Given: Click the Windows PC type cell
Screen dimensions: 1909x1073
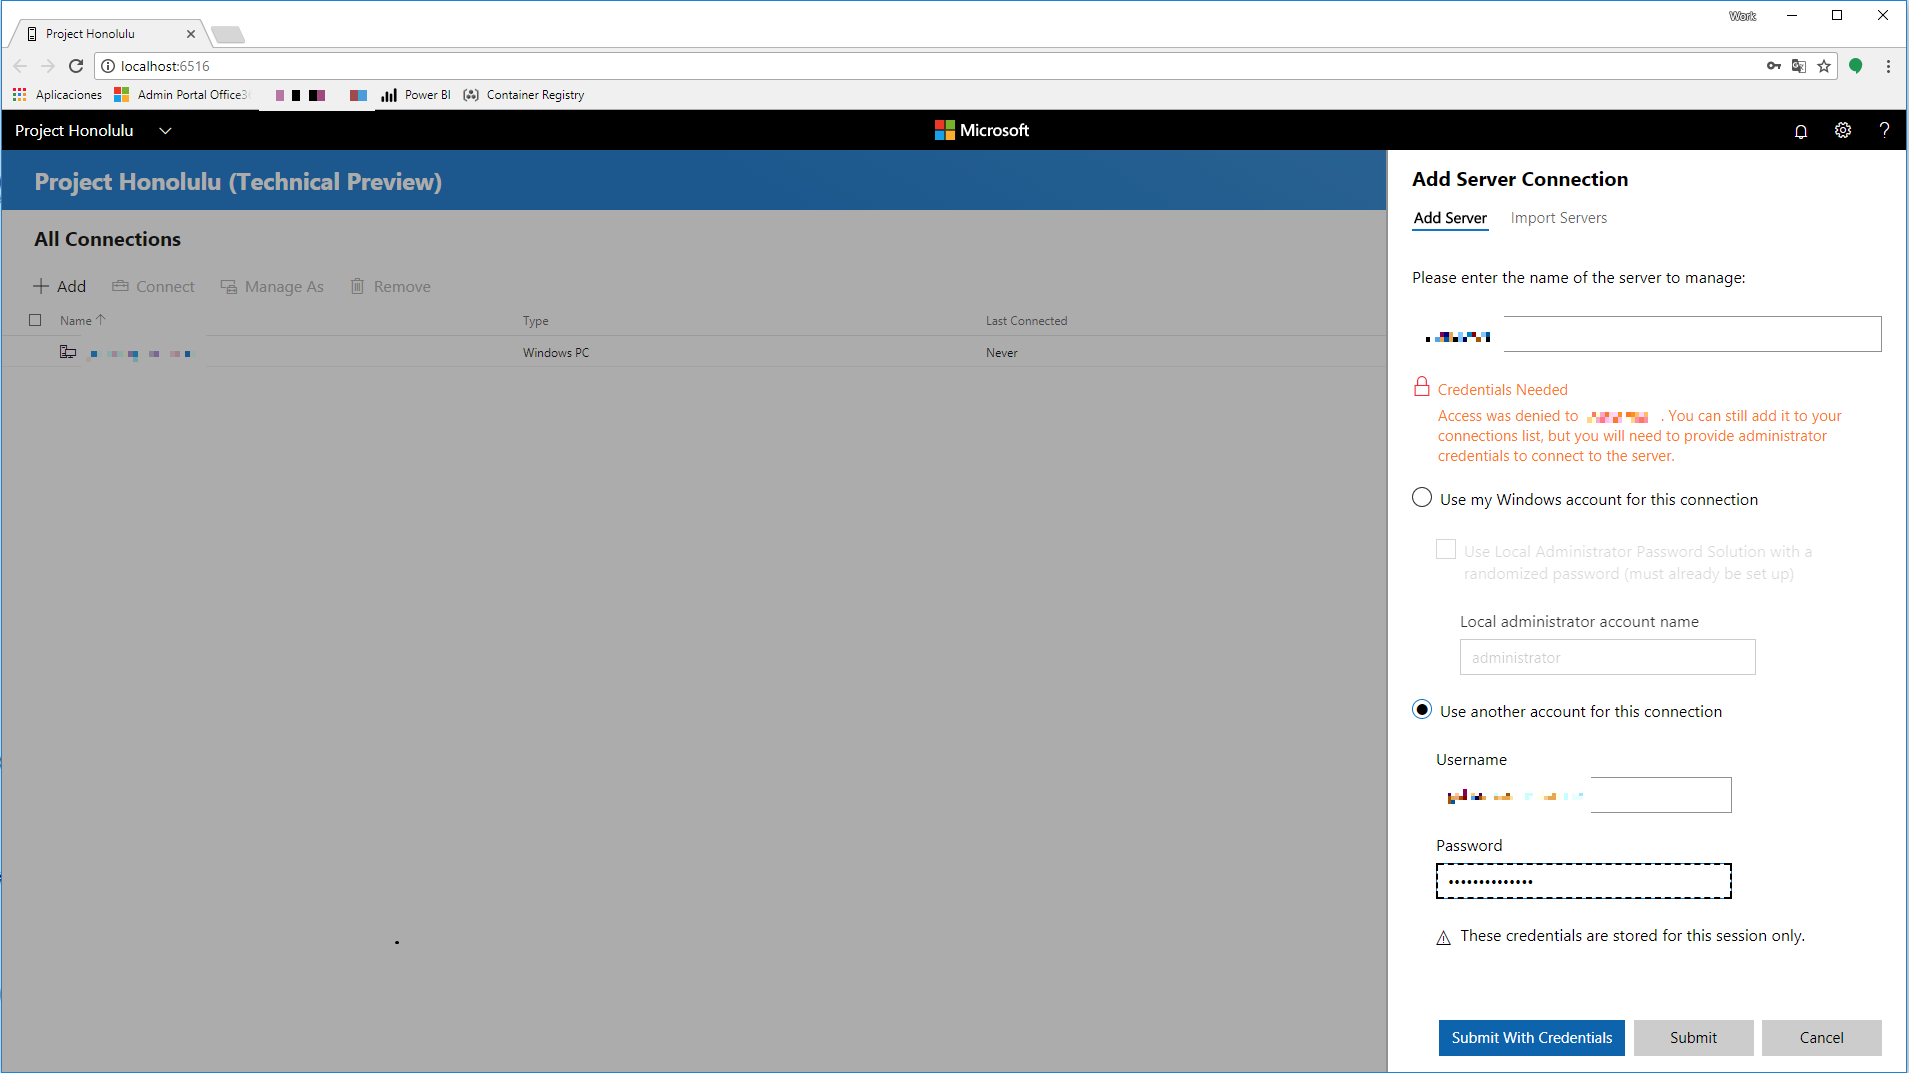Looking at the screenshot, I should click(x=556, y=353).
